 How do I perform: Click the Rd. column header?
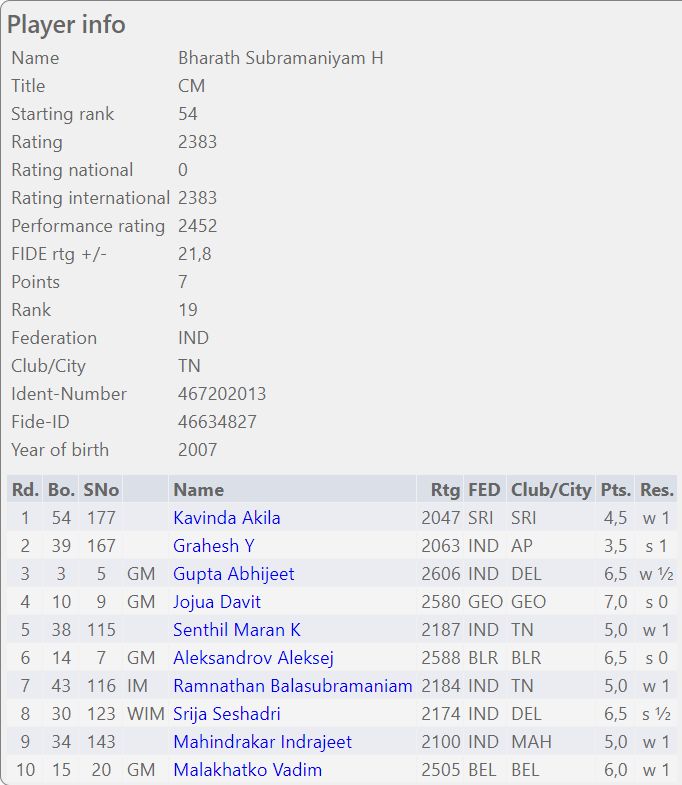[25, 490]
